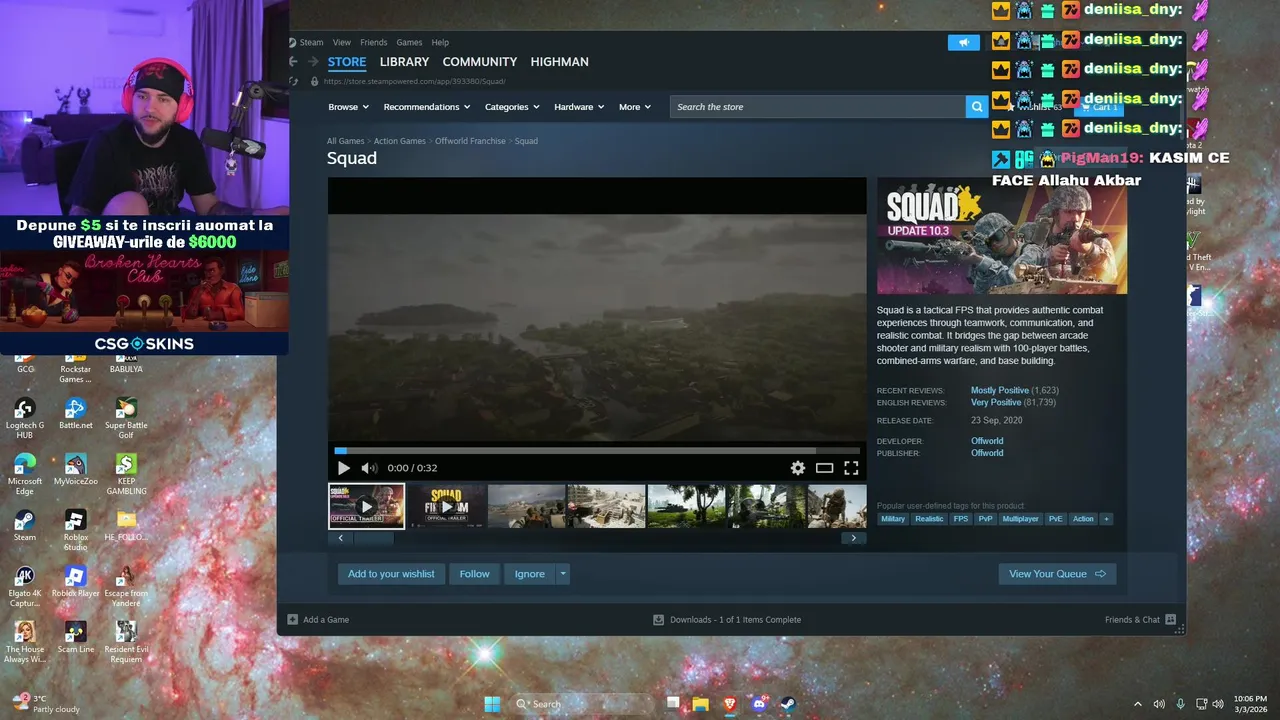Open The House Always Wins shortcut
This screenshot has height=720, width=1280.
25,642
